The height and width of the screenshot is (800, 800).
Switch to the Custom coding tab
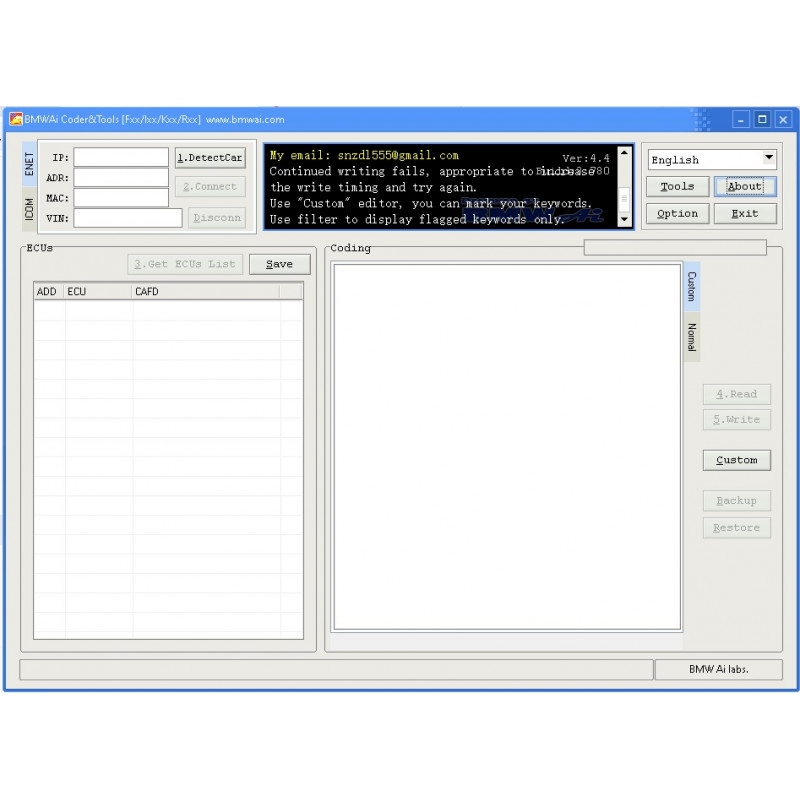691,286
